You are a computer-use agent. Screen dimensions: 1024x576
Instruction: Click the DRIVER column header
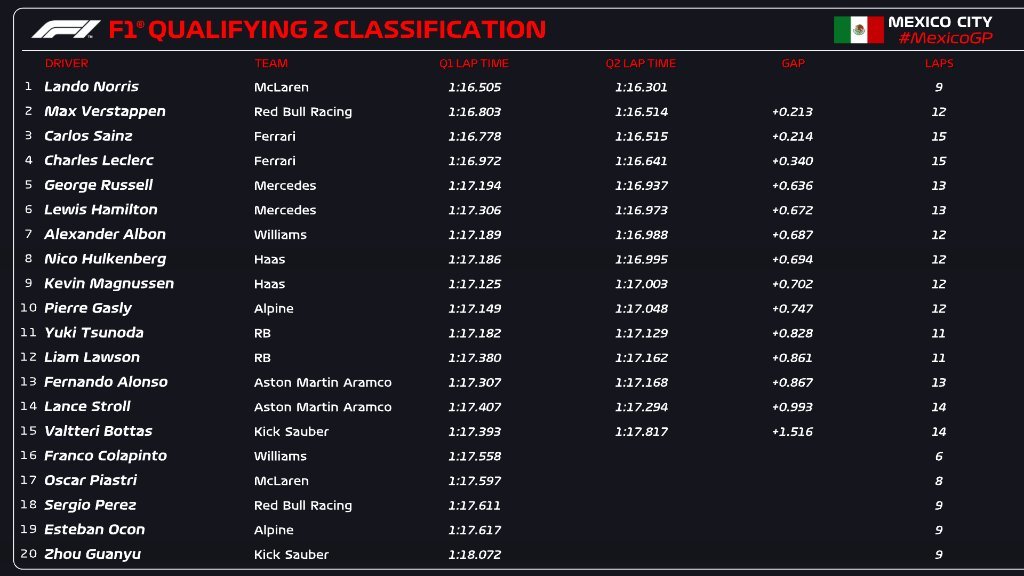click(67, 63)
